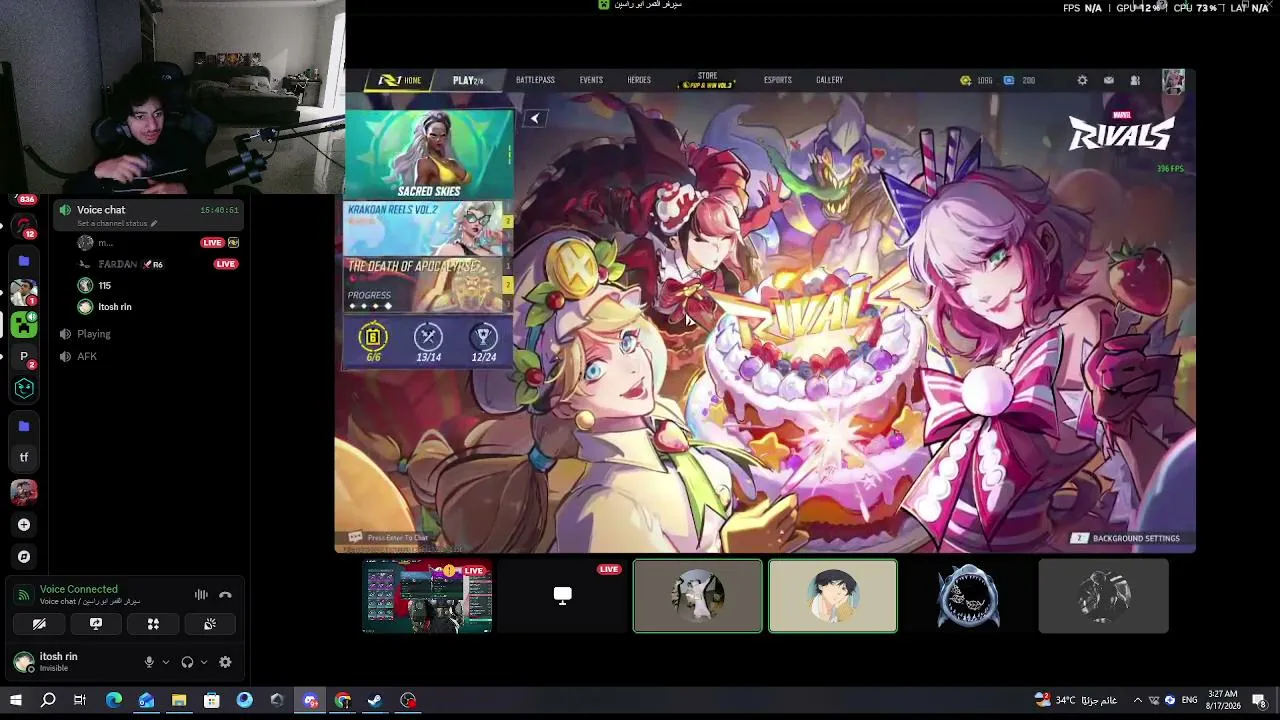This screenshot has height=720, width=1280.
Task: Open Discord user settings gear
Action: (225, 662)
